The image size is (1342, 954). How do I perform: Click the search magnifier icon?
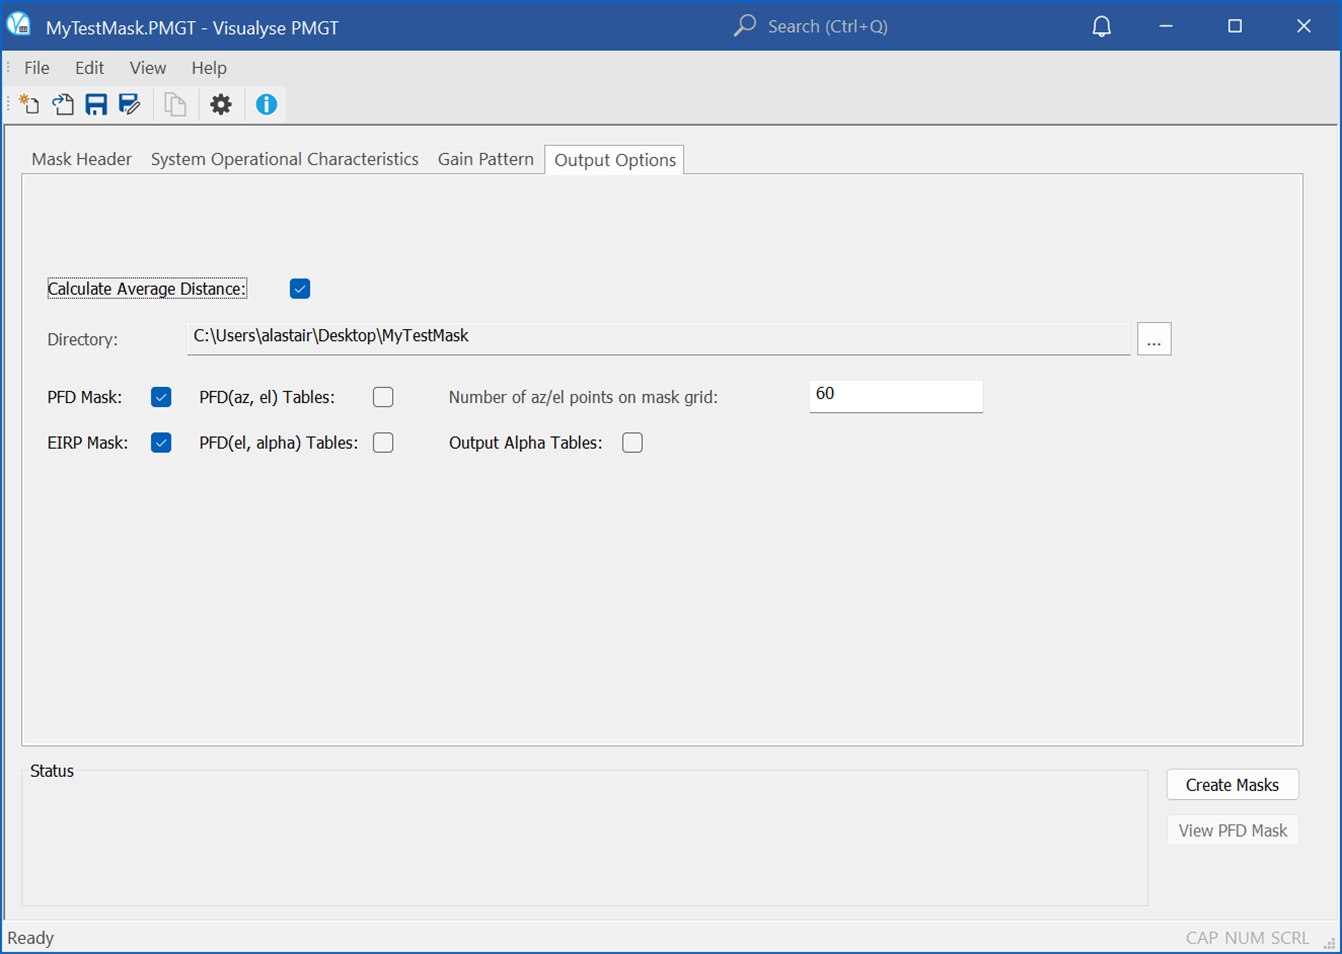(x=745, y=26)
